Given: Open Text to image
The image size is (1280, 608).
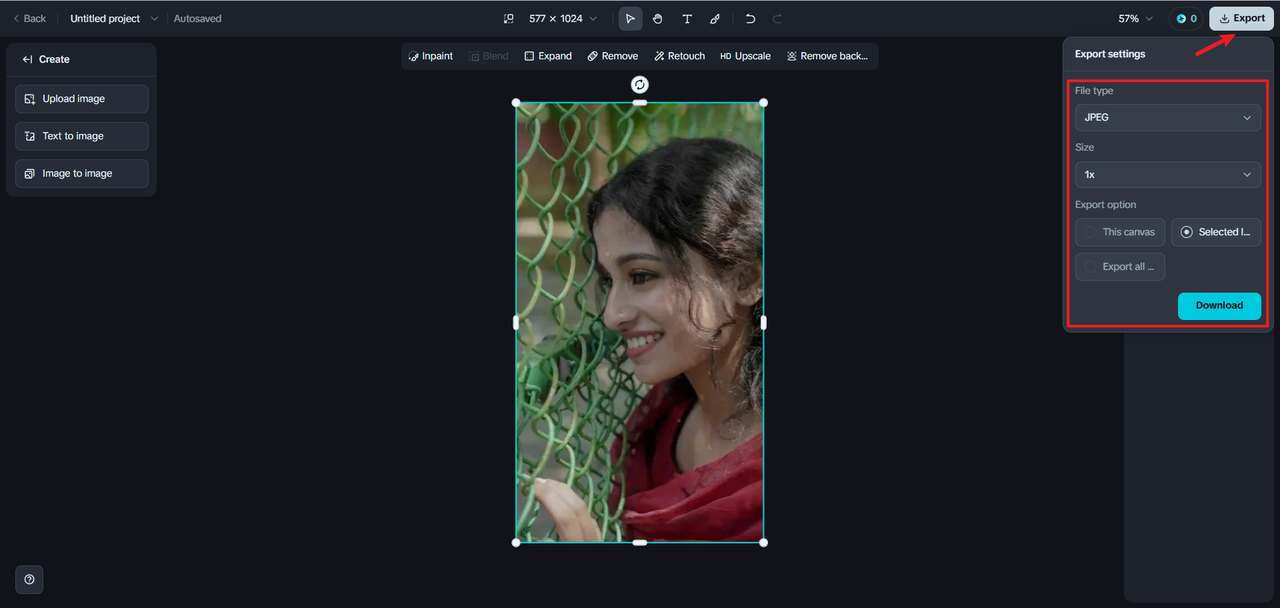Looking at the screenshot, I should (x=82, y=136).
